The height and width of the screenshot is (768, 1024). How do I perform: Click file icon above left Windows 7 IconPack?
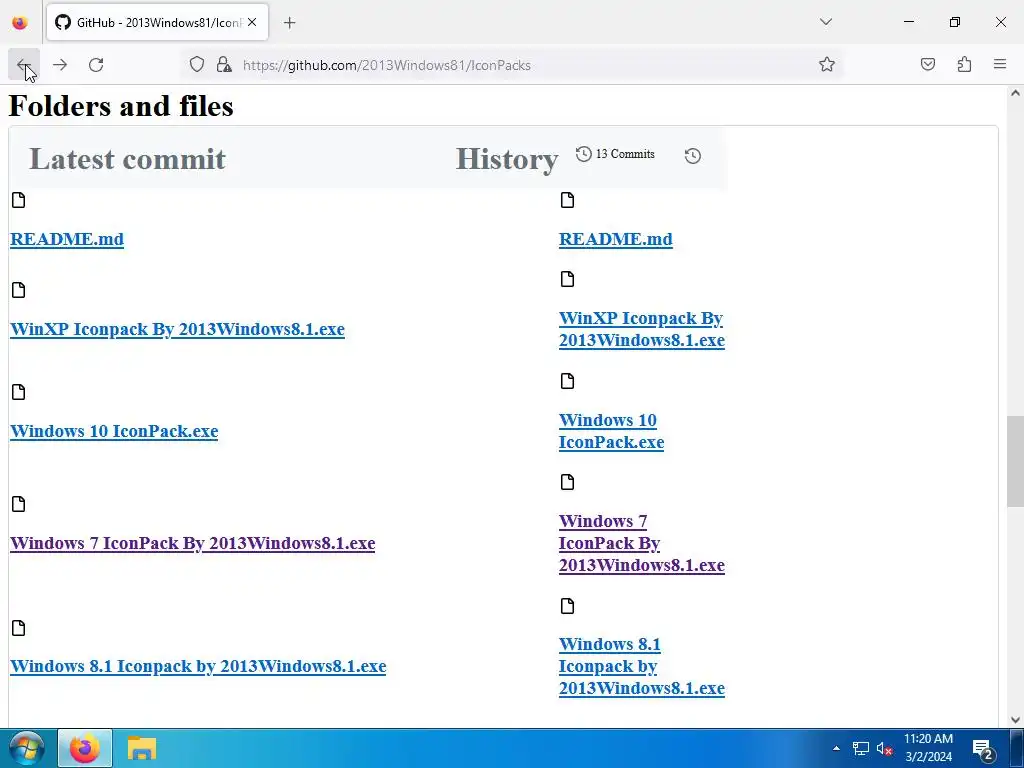18,504
